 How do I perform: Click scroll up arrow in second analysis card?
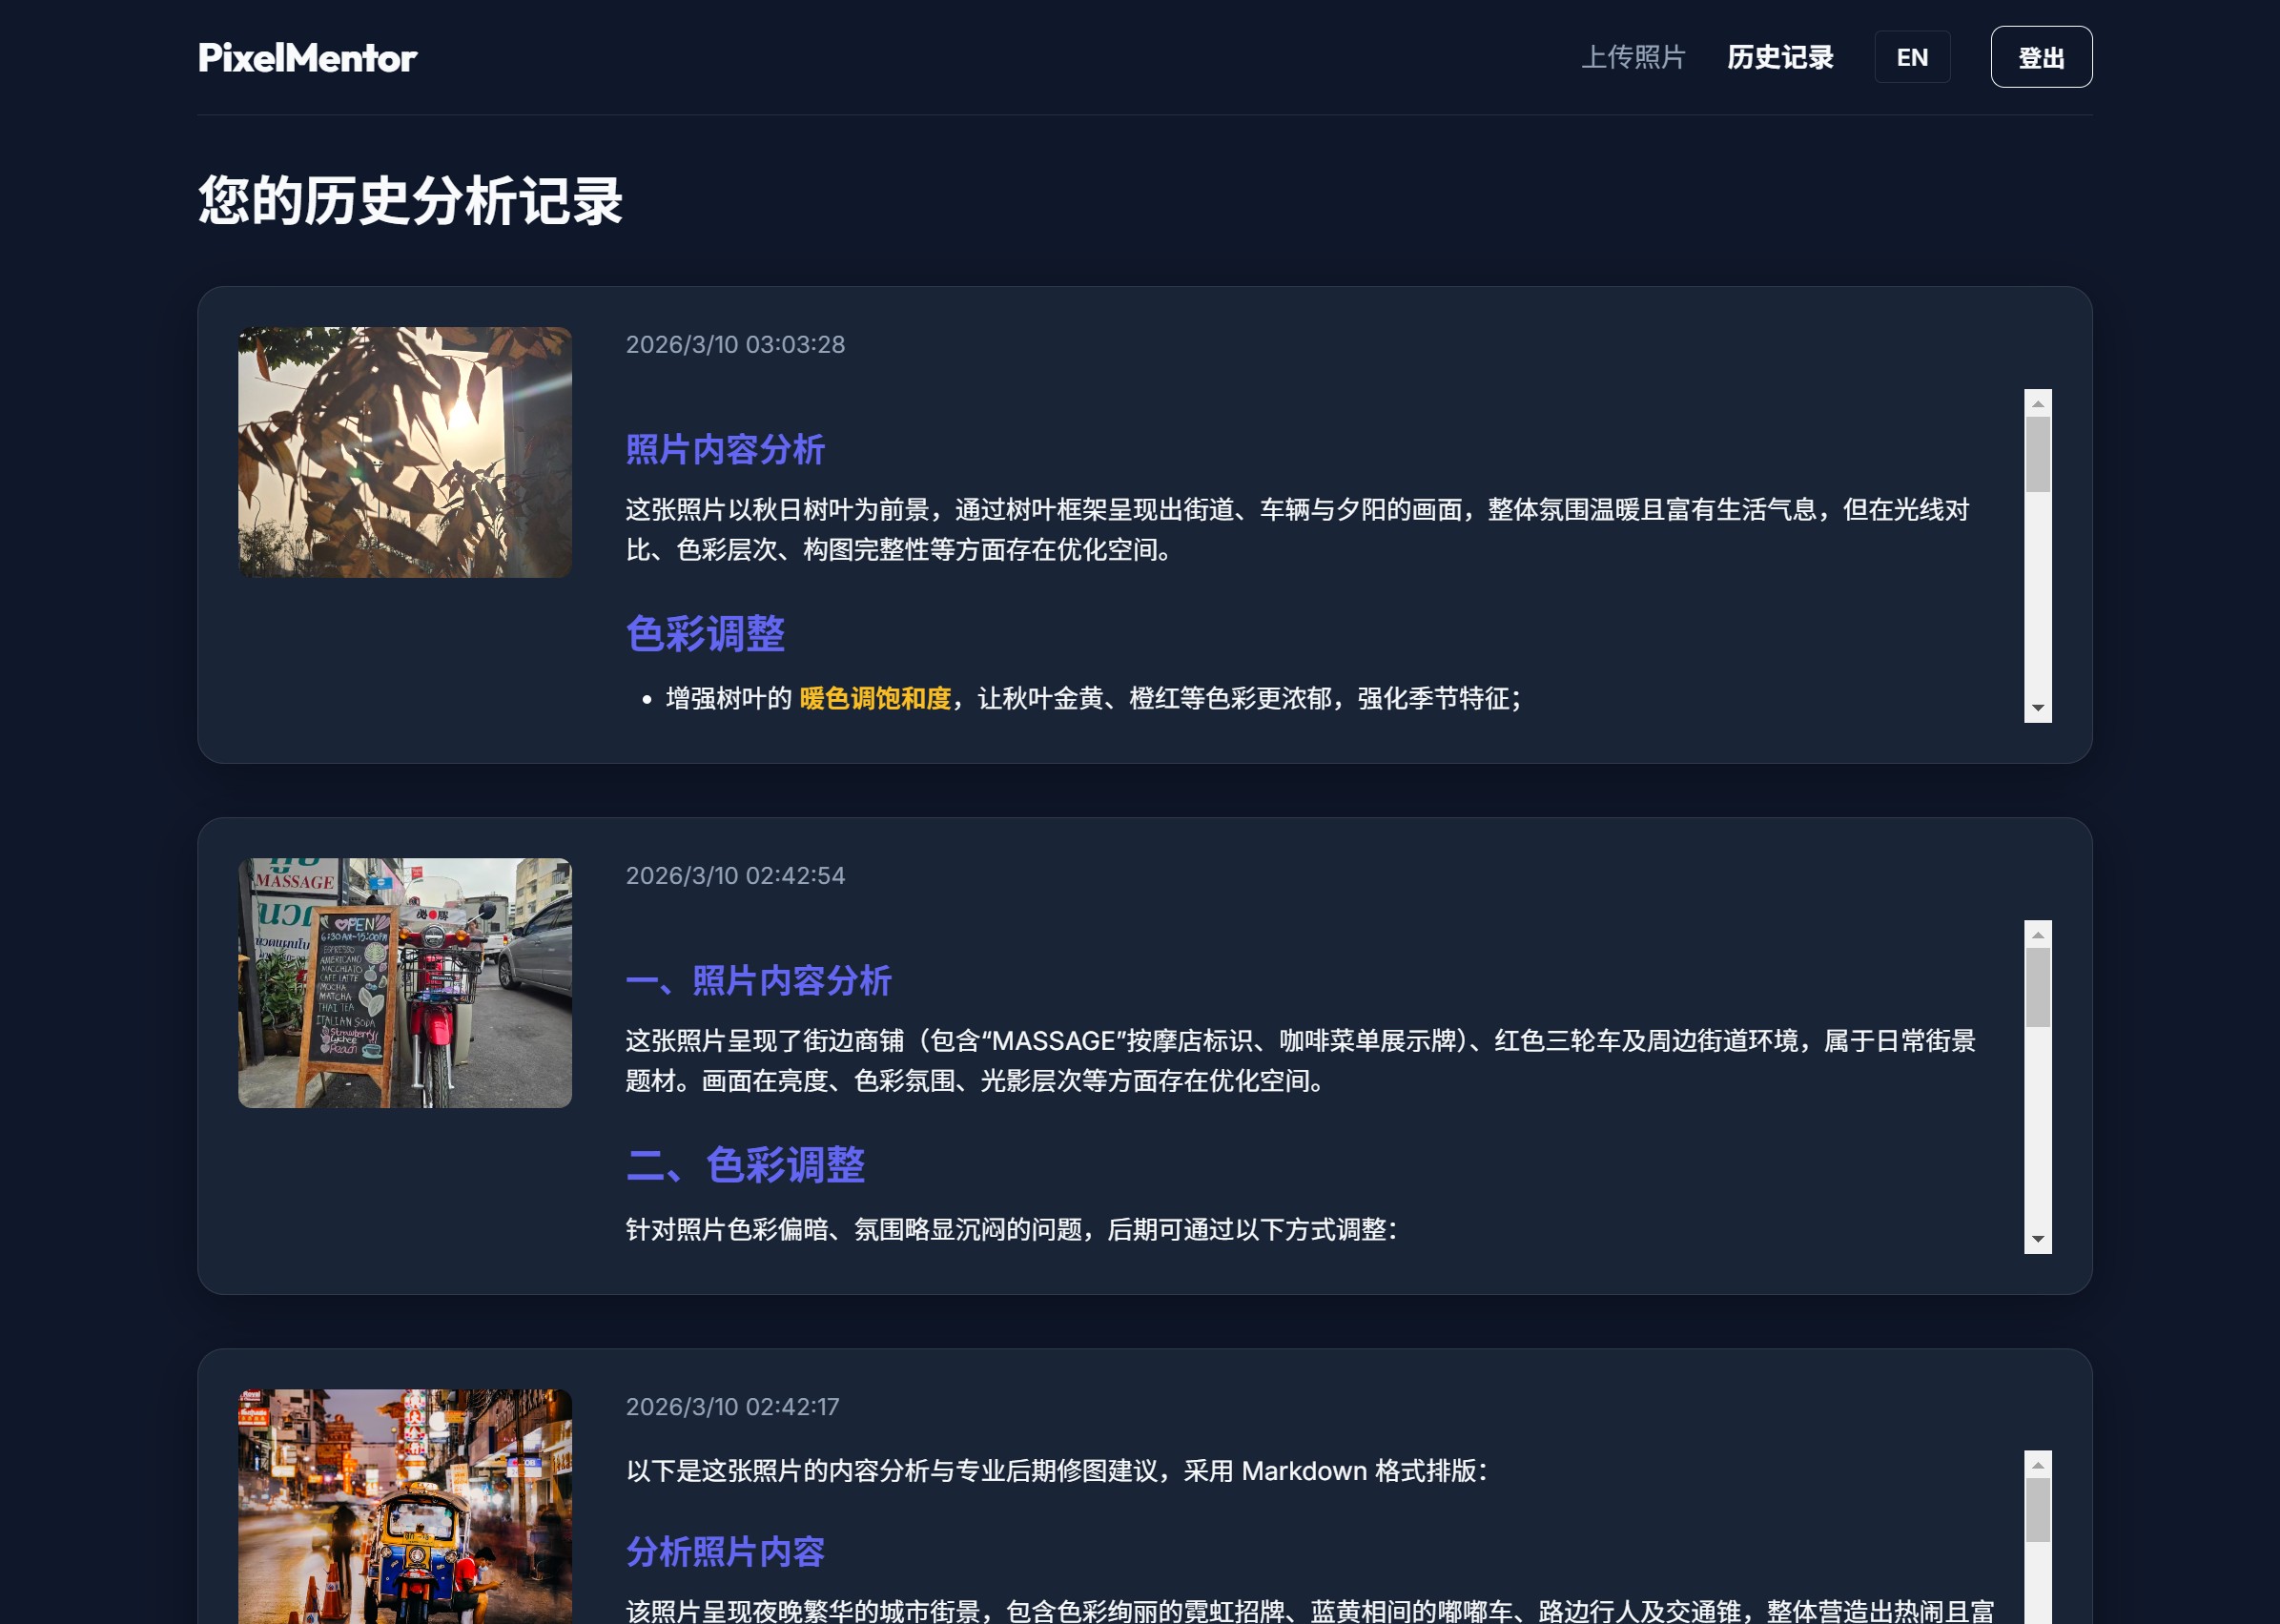[2037, 934]
